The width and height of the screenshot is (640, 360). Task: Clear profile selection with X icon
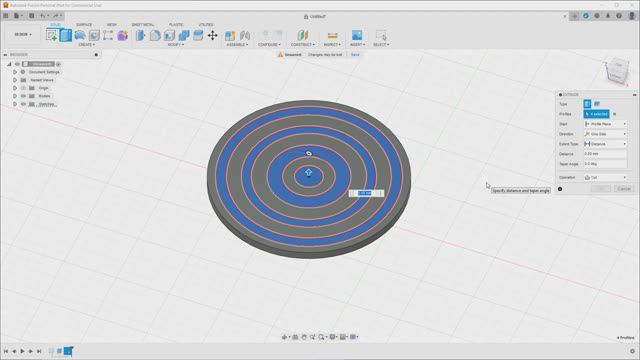tap(615, 114)
